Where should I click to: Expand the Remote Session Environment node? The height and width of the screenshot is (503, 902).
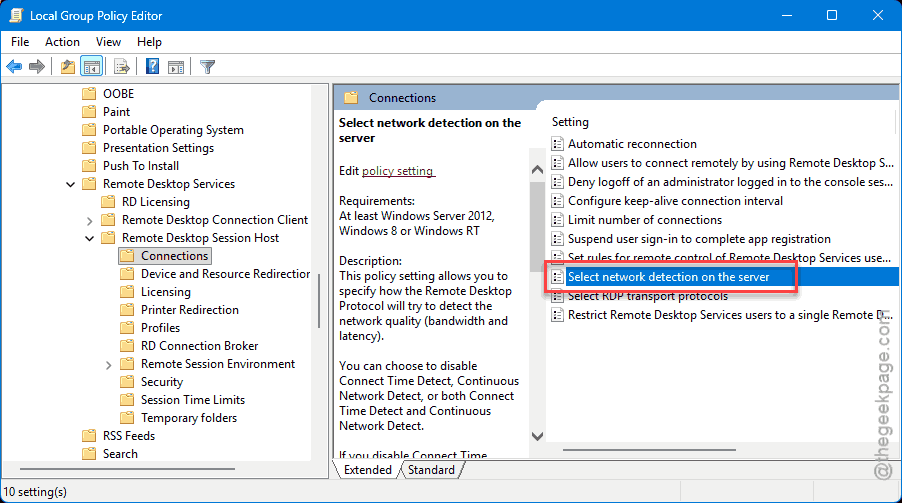pos(108,364)
